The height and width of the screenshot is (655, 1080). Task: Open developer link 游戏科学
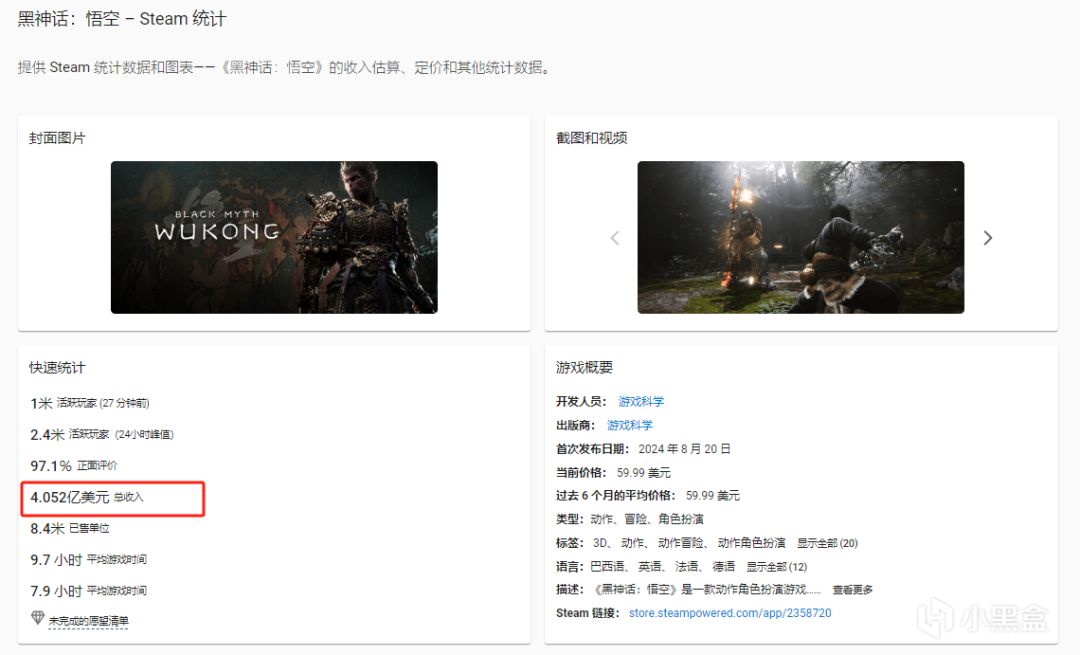click(641, 402)
